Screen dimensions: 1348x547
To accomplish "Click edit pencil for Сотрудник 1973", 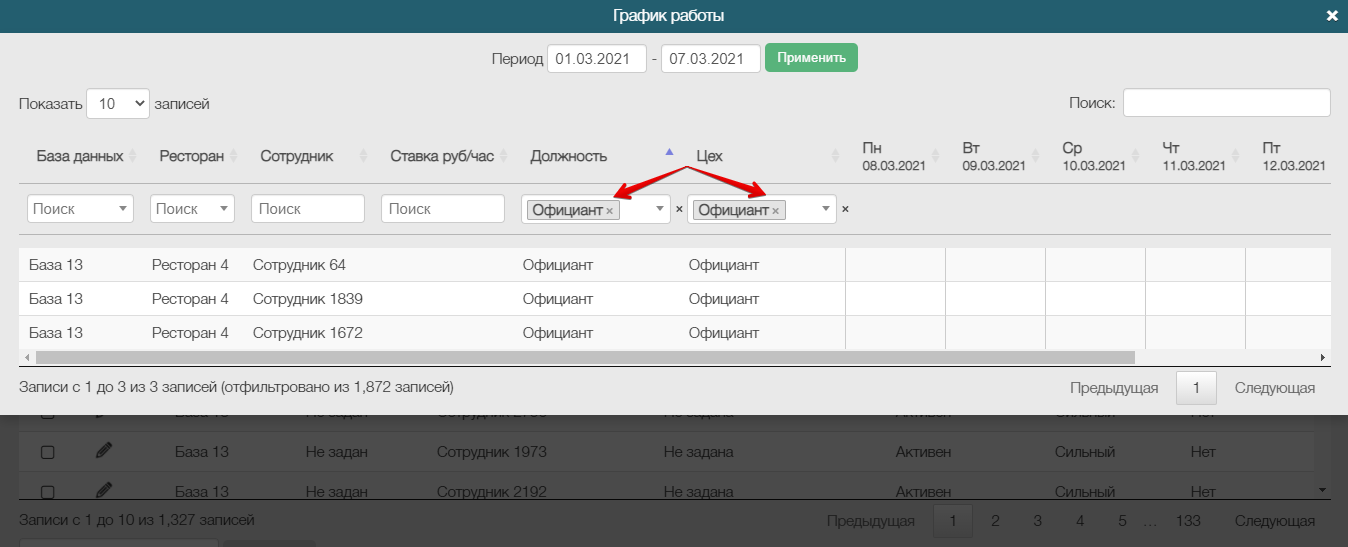I will (104, 451).
